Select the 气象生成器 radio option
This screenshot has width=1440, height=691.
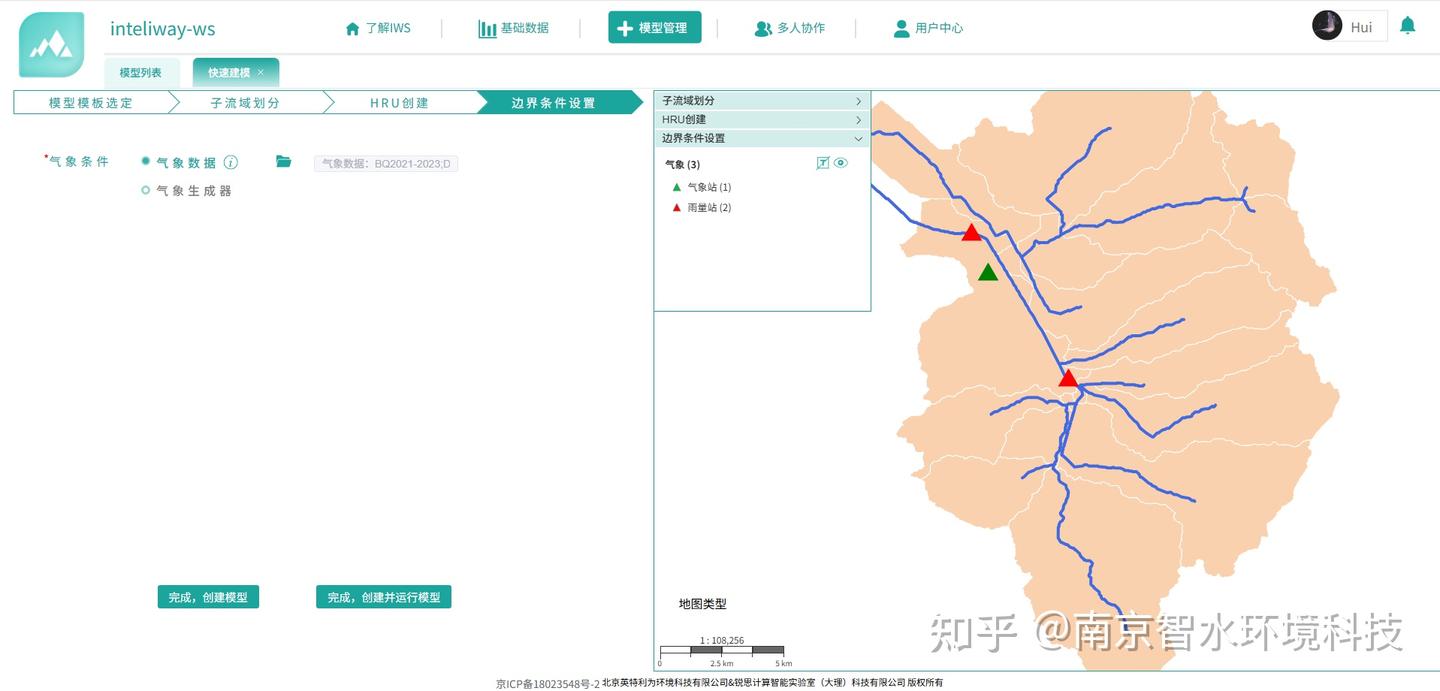click(x=146, y=190)
